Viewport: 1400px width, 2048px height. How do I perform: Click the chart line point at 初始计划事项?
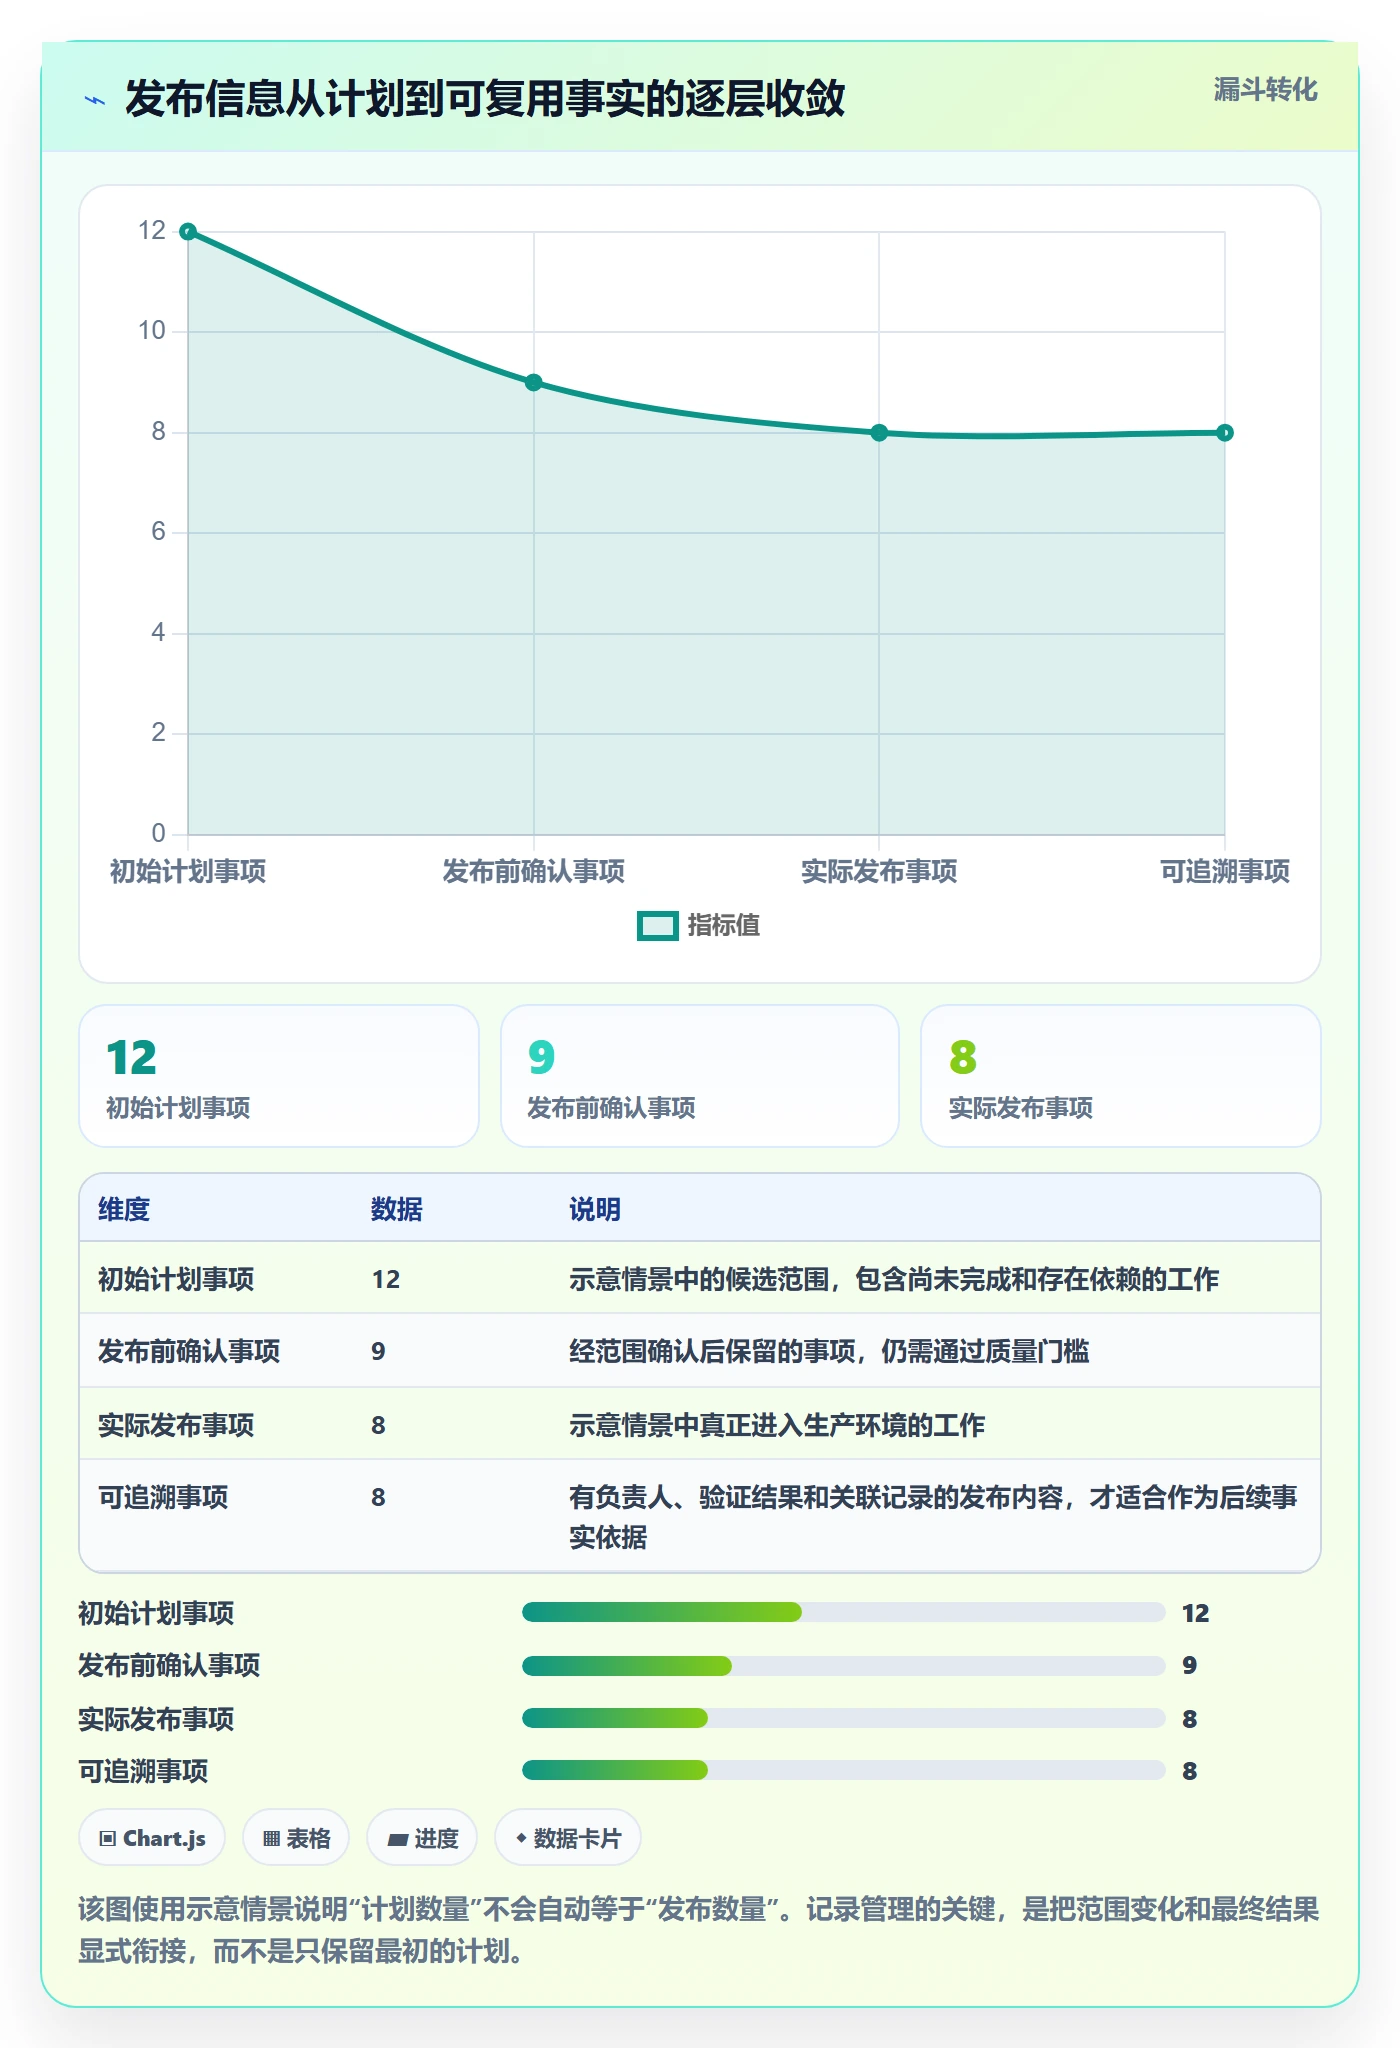click(x=188, y=232)
